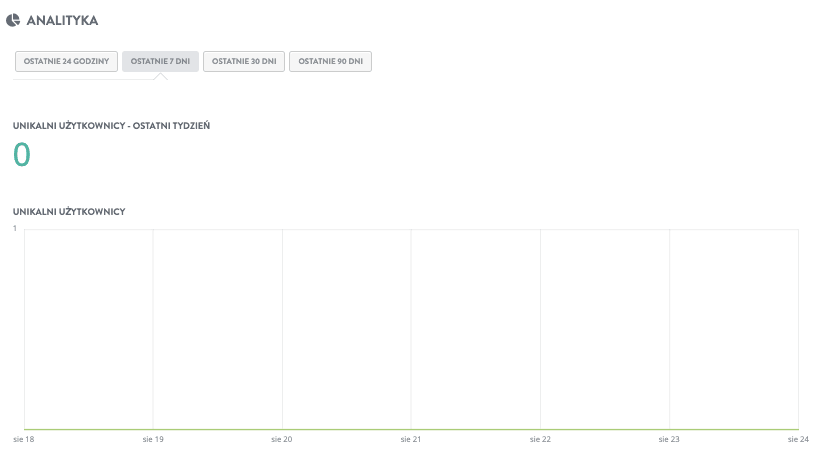Select the sie 19 axis label
The height and width of the screenshot is (456, 829).
(153, 439)
